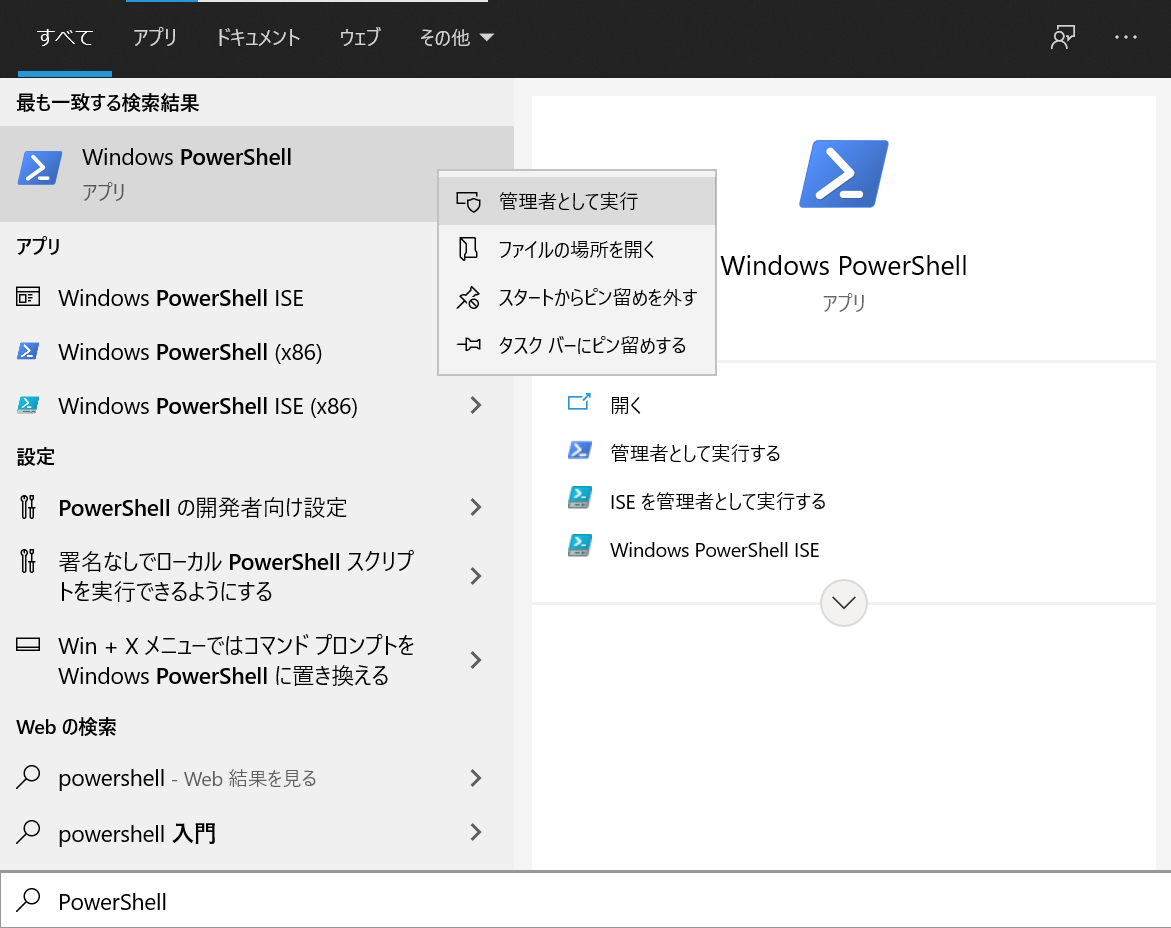Click the large PowerShell logo in preview pane
1171x928 pixels.
[x=844, y=174]
